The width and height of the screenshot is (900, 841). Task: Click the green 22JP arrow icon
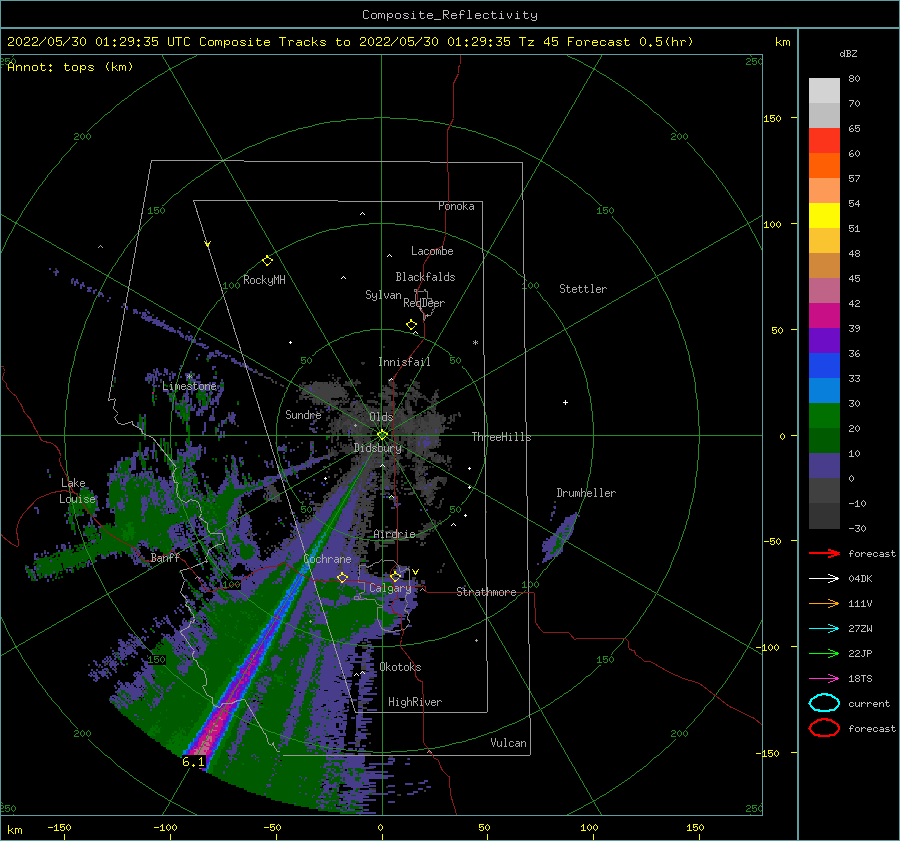point(824,653)
